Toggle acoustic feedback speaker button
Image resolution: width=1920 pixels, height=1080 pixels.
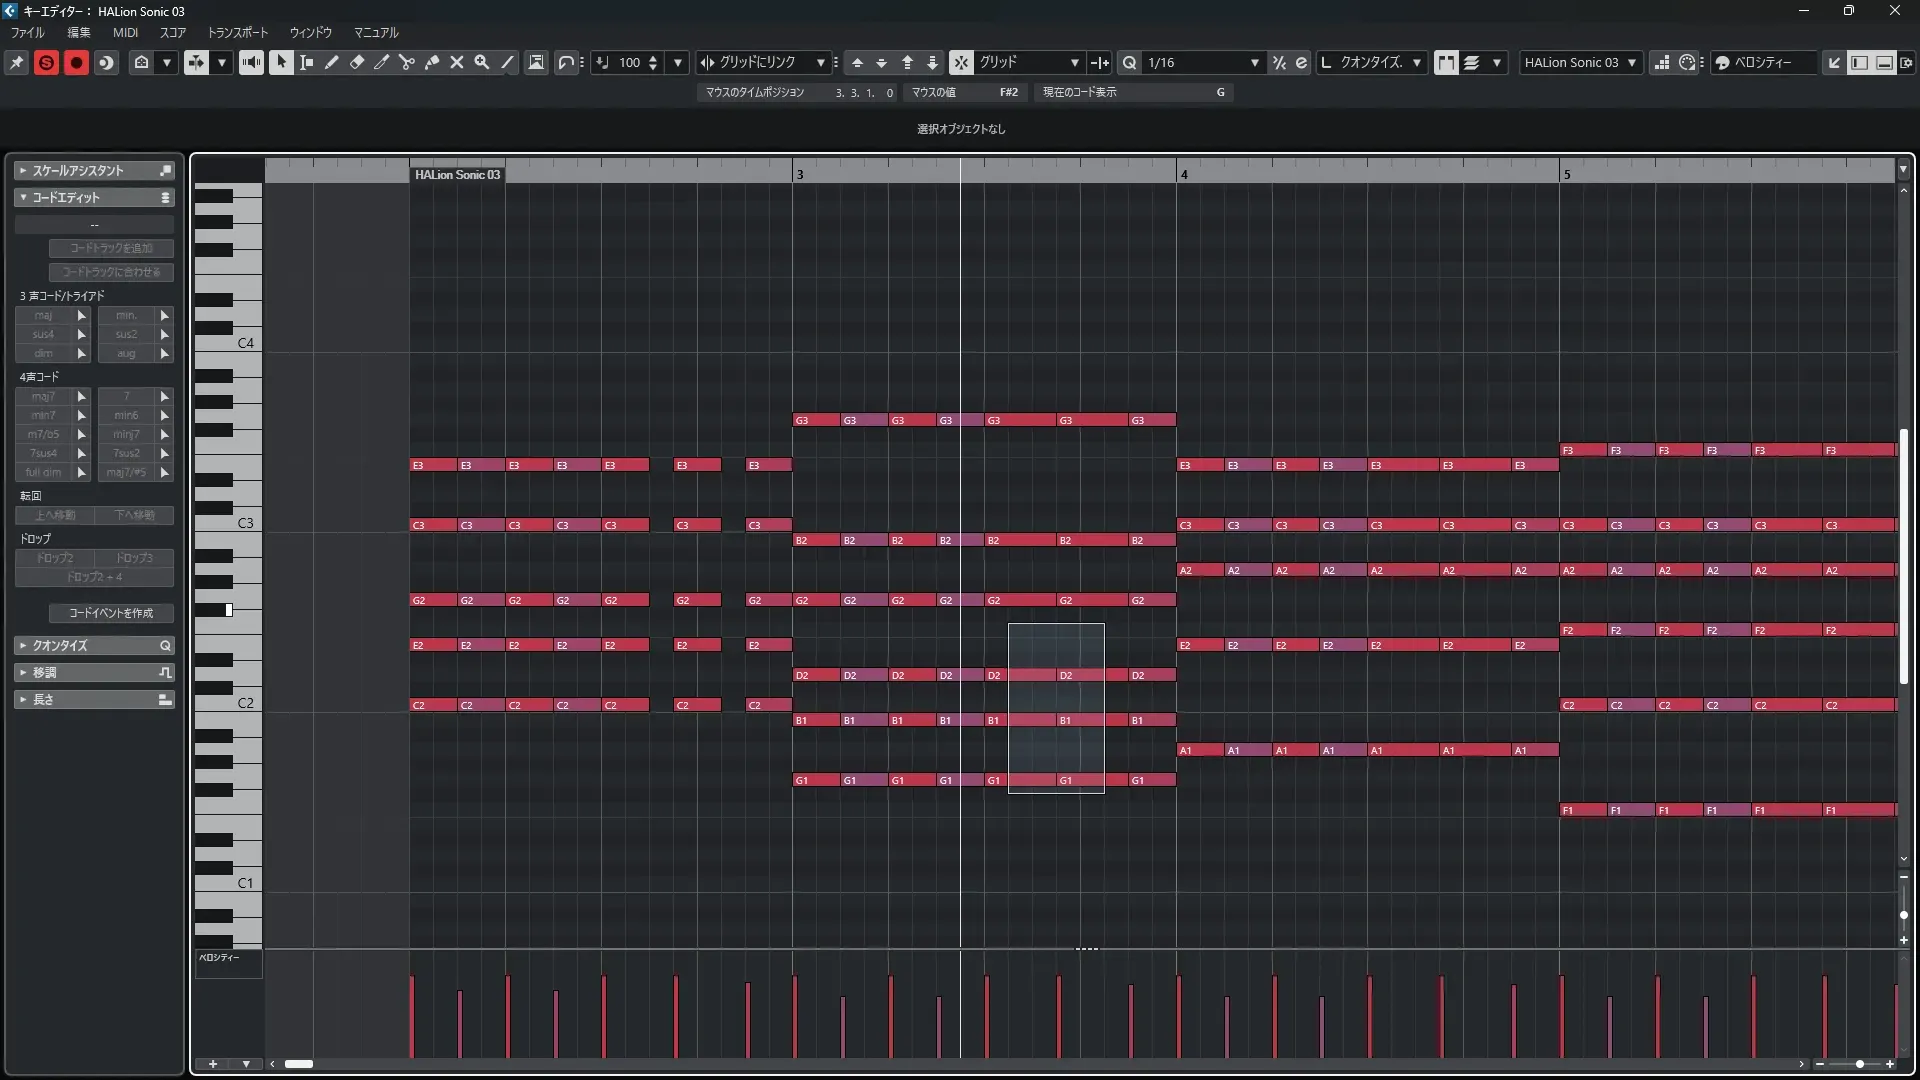(251, 62)
